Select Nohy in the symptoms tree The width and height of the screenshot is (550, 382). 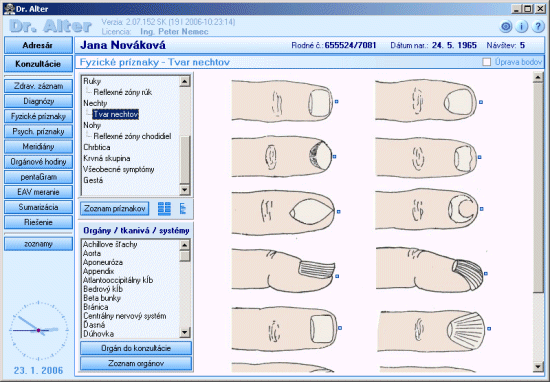pyautogui.click(x=92, y=125)
